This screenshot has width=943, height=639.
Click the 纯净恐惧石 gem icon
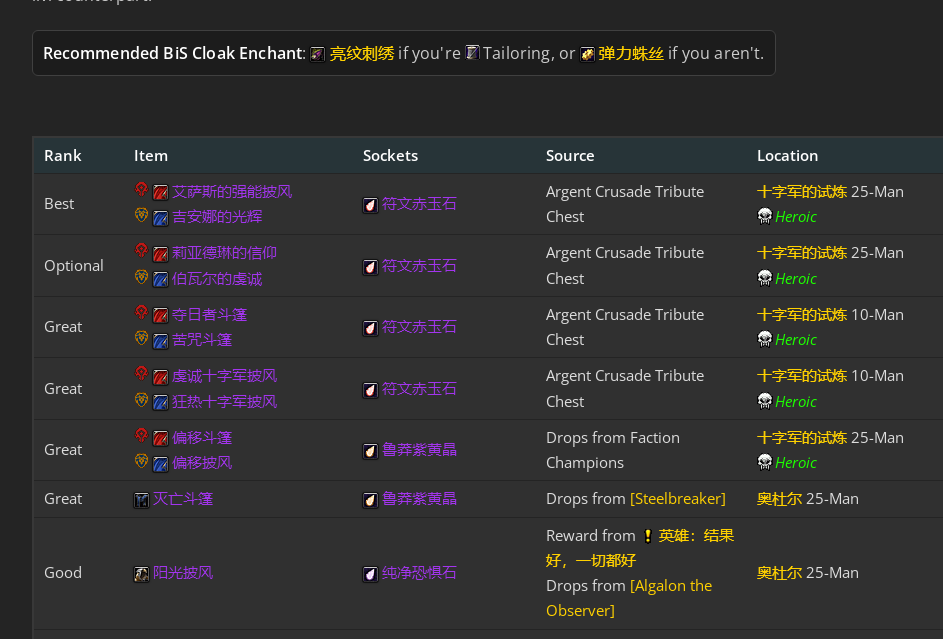pos(370,574)
